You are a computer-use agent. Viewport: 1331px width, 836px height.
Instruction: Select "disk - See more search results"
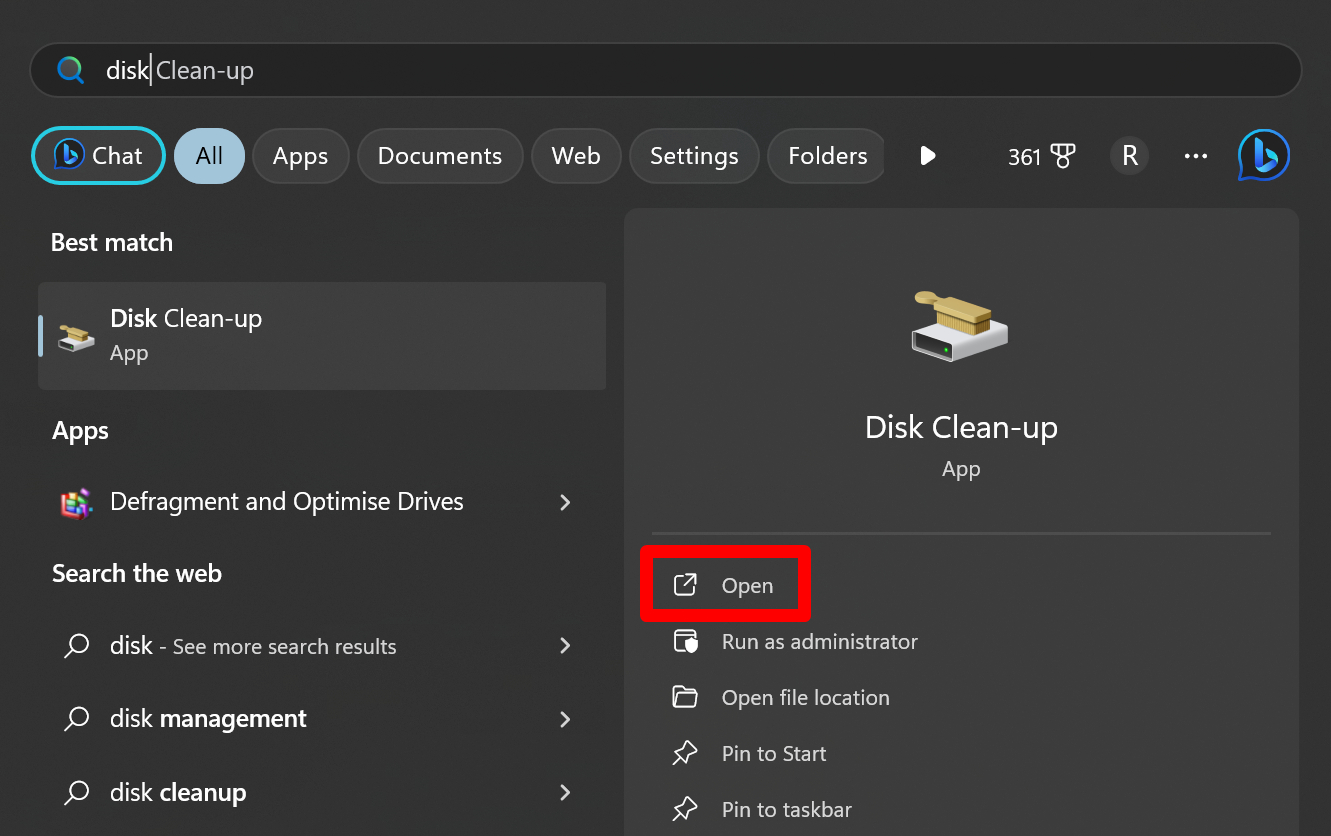pos(322,646)
